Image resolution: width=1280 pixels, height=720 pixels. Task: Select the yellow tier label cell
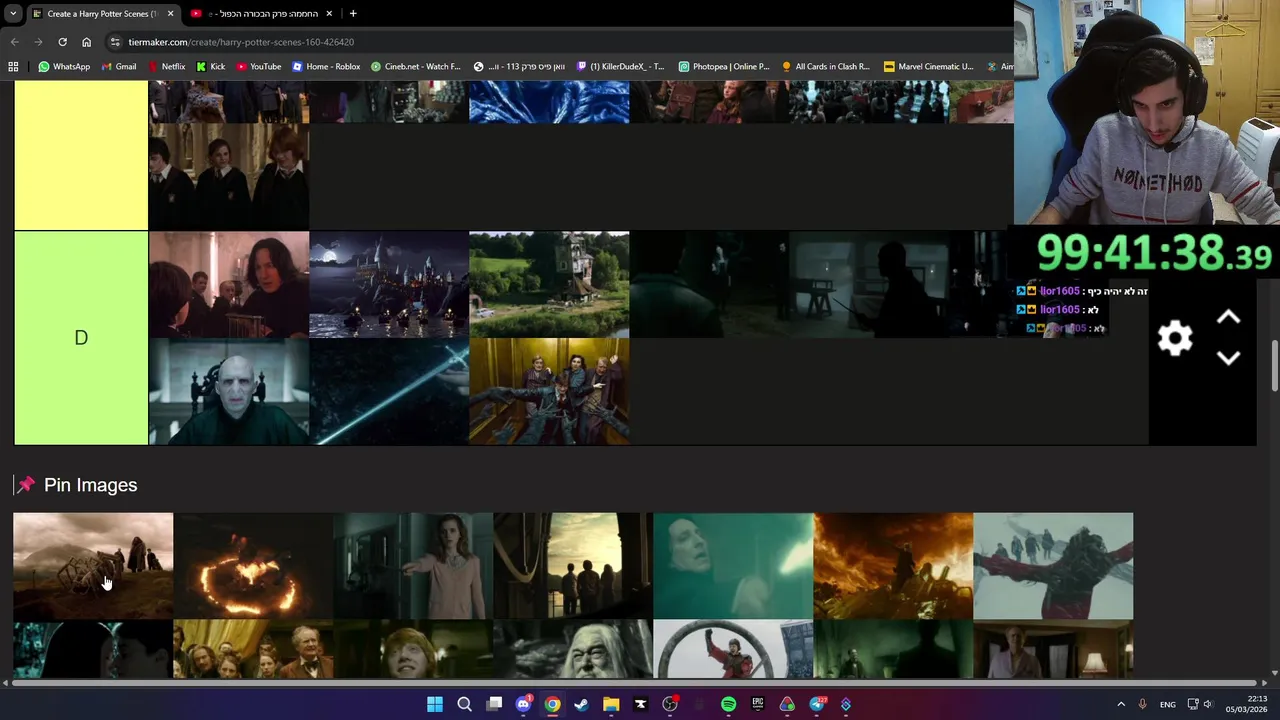pos(81,155)
